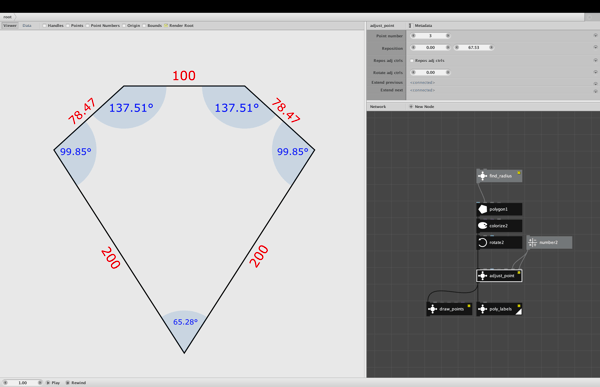Click the Rotate adj ctrls value field
The width and height of the screenshot is (600, 387).
click(430, 72)
